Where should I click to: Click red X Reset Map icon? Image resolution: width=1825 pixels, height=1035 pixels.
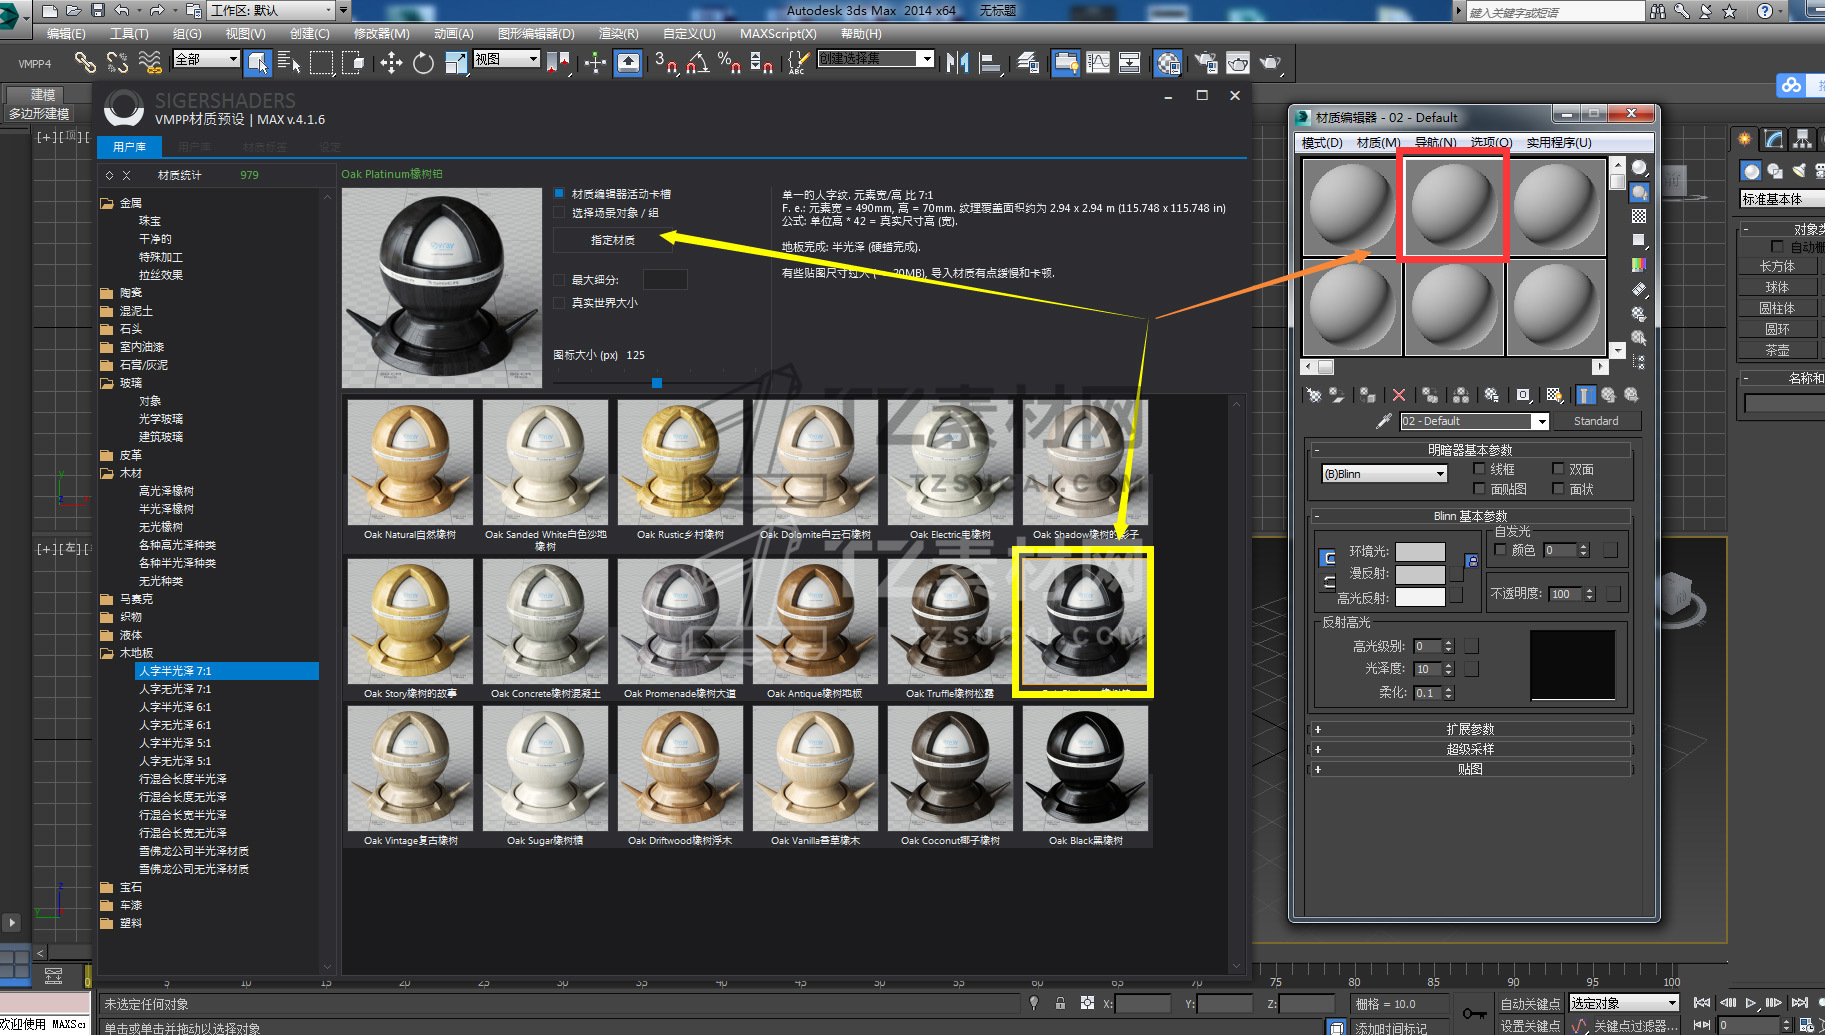click(1399, 395)
